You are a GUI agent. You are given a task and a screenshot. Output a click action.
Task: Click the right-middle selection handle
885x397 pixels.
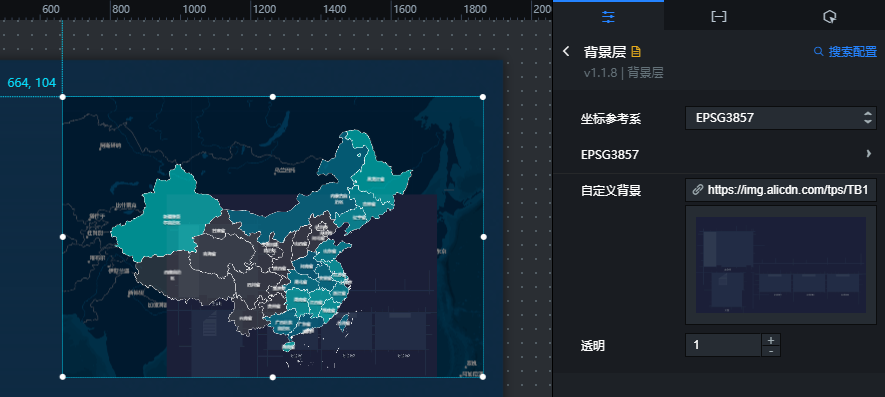[x=483, y=237]
